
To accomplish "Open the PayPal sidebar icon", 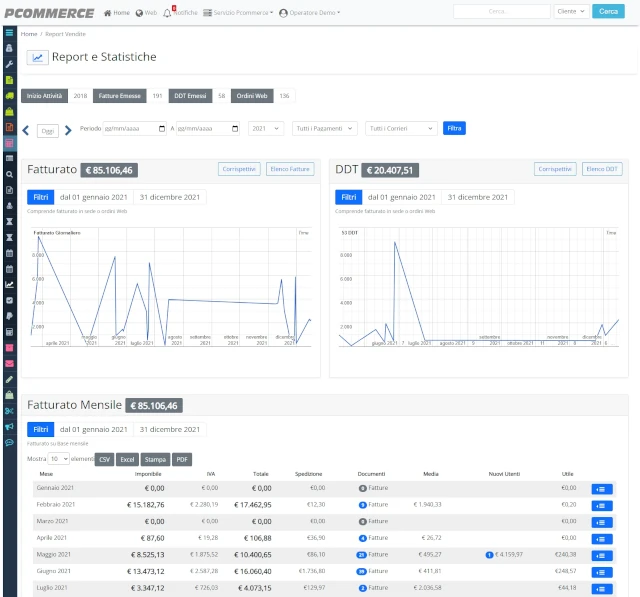I will click(x=9, y=316).
